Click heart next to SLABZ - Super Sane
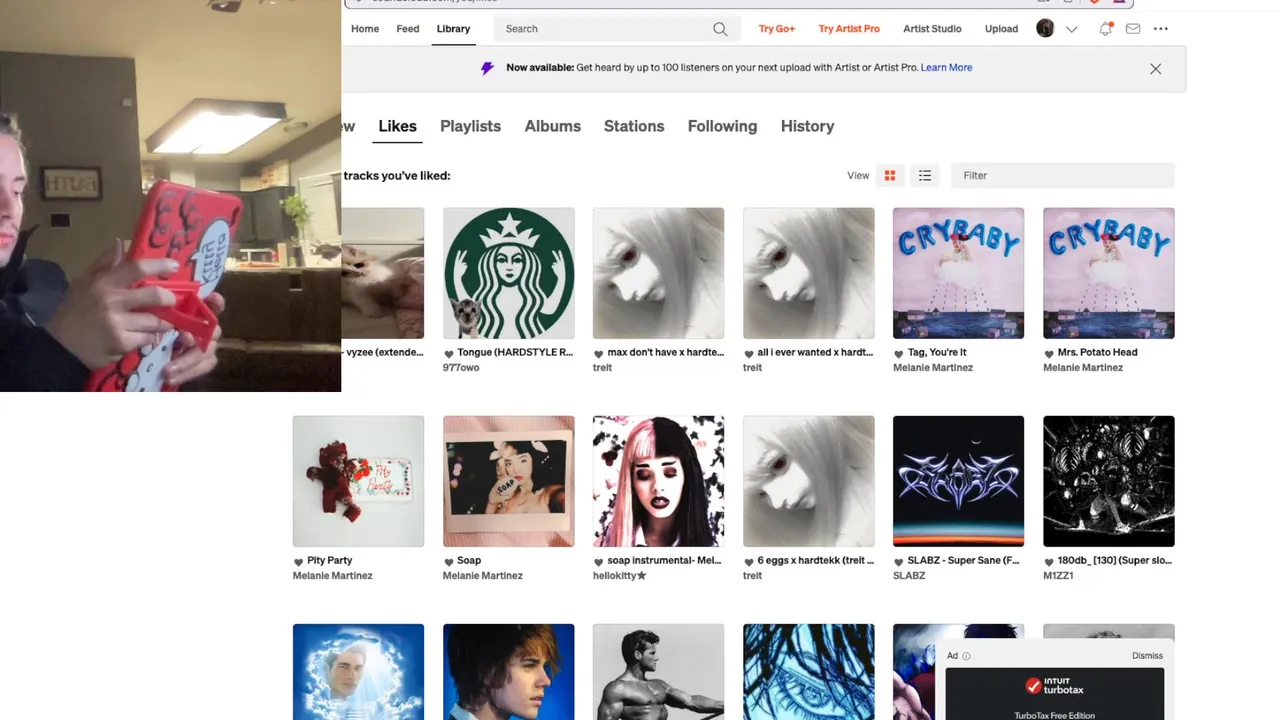This screenshot has height=720, width=1280. 899,562
